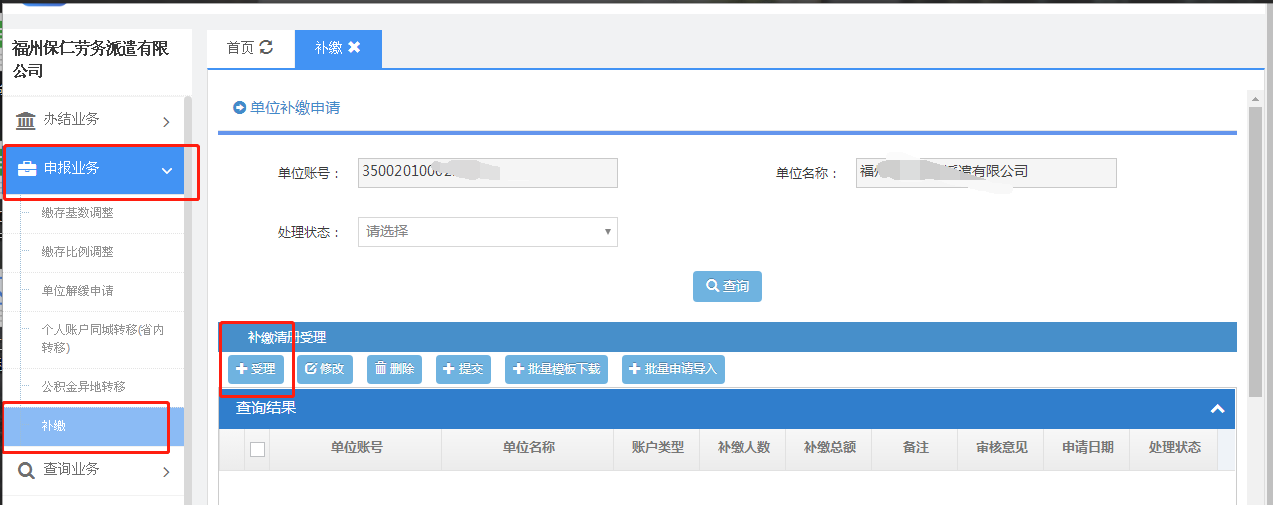Click the briefcase icon beside 申报业务
Image resolution: width=1273 pixels, height=505 pixels.
(27, 168)
